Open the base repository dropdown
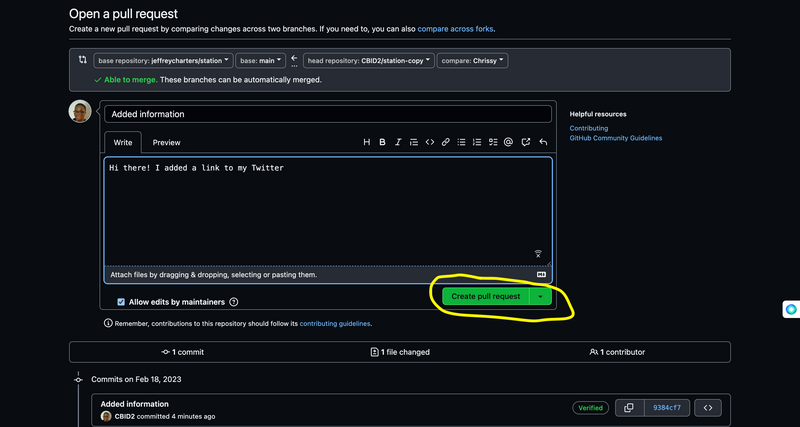 tap(163, 61)
